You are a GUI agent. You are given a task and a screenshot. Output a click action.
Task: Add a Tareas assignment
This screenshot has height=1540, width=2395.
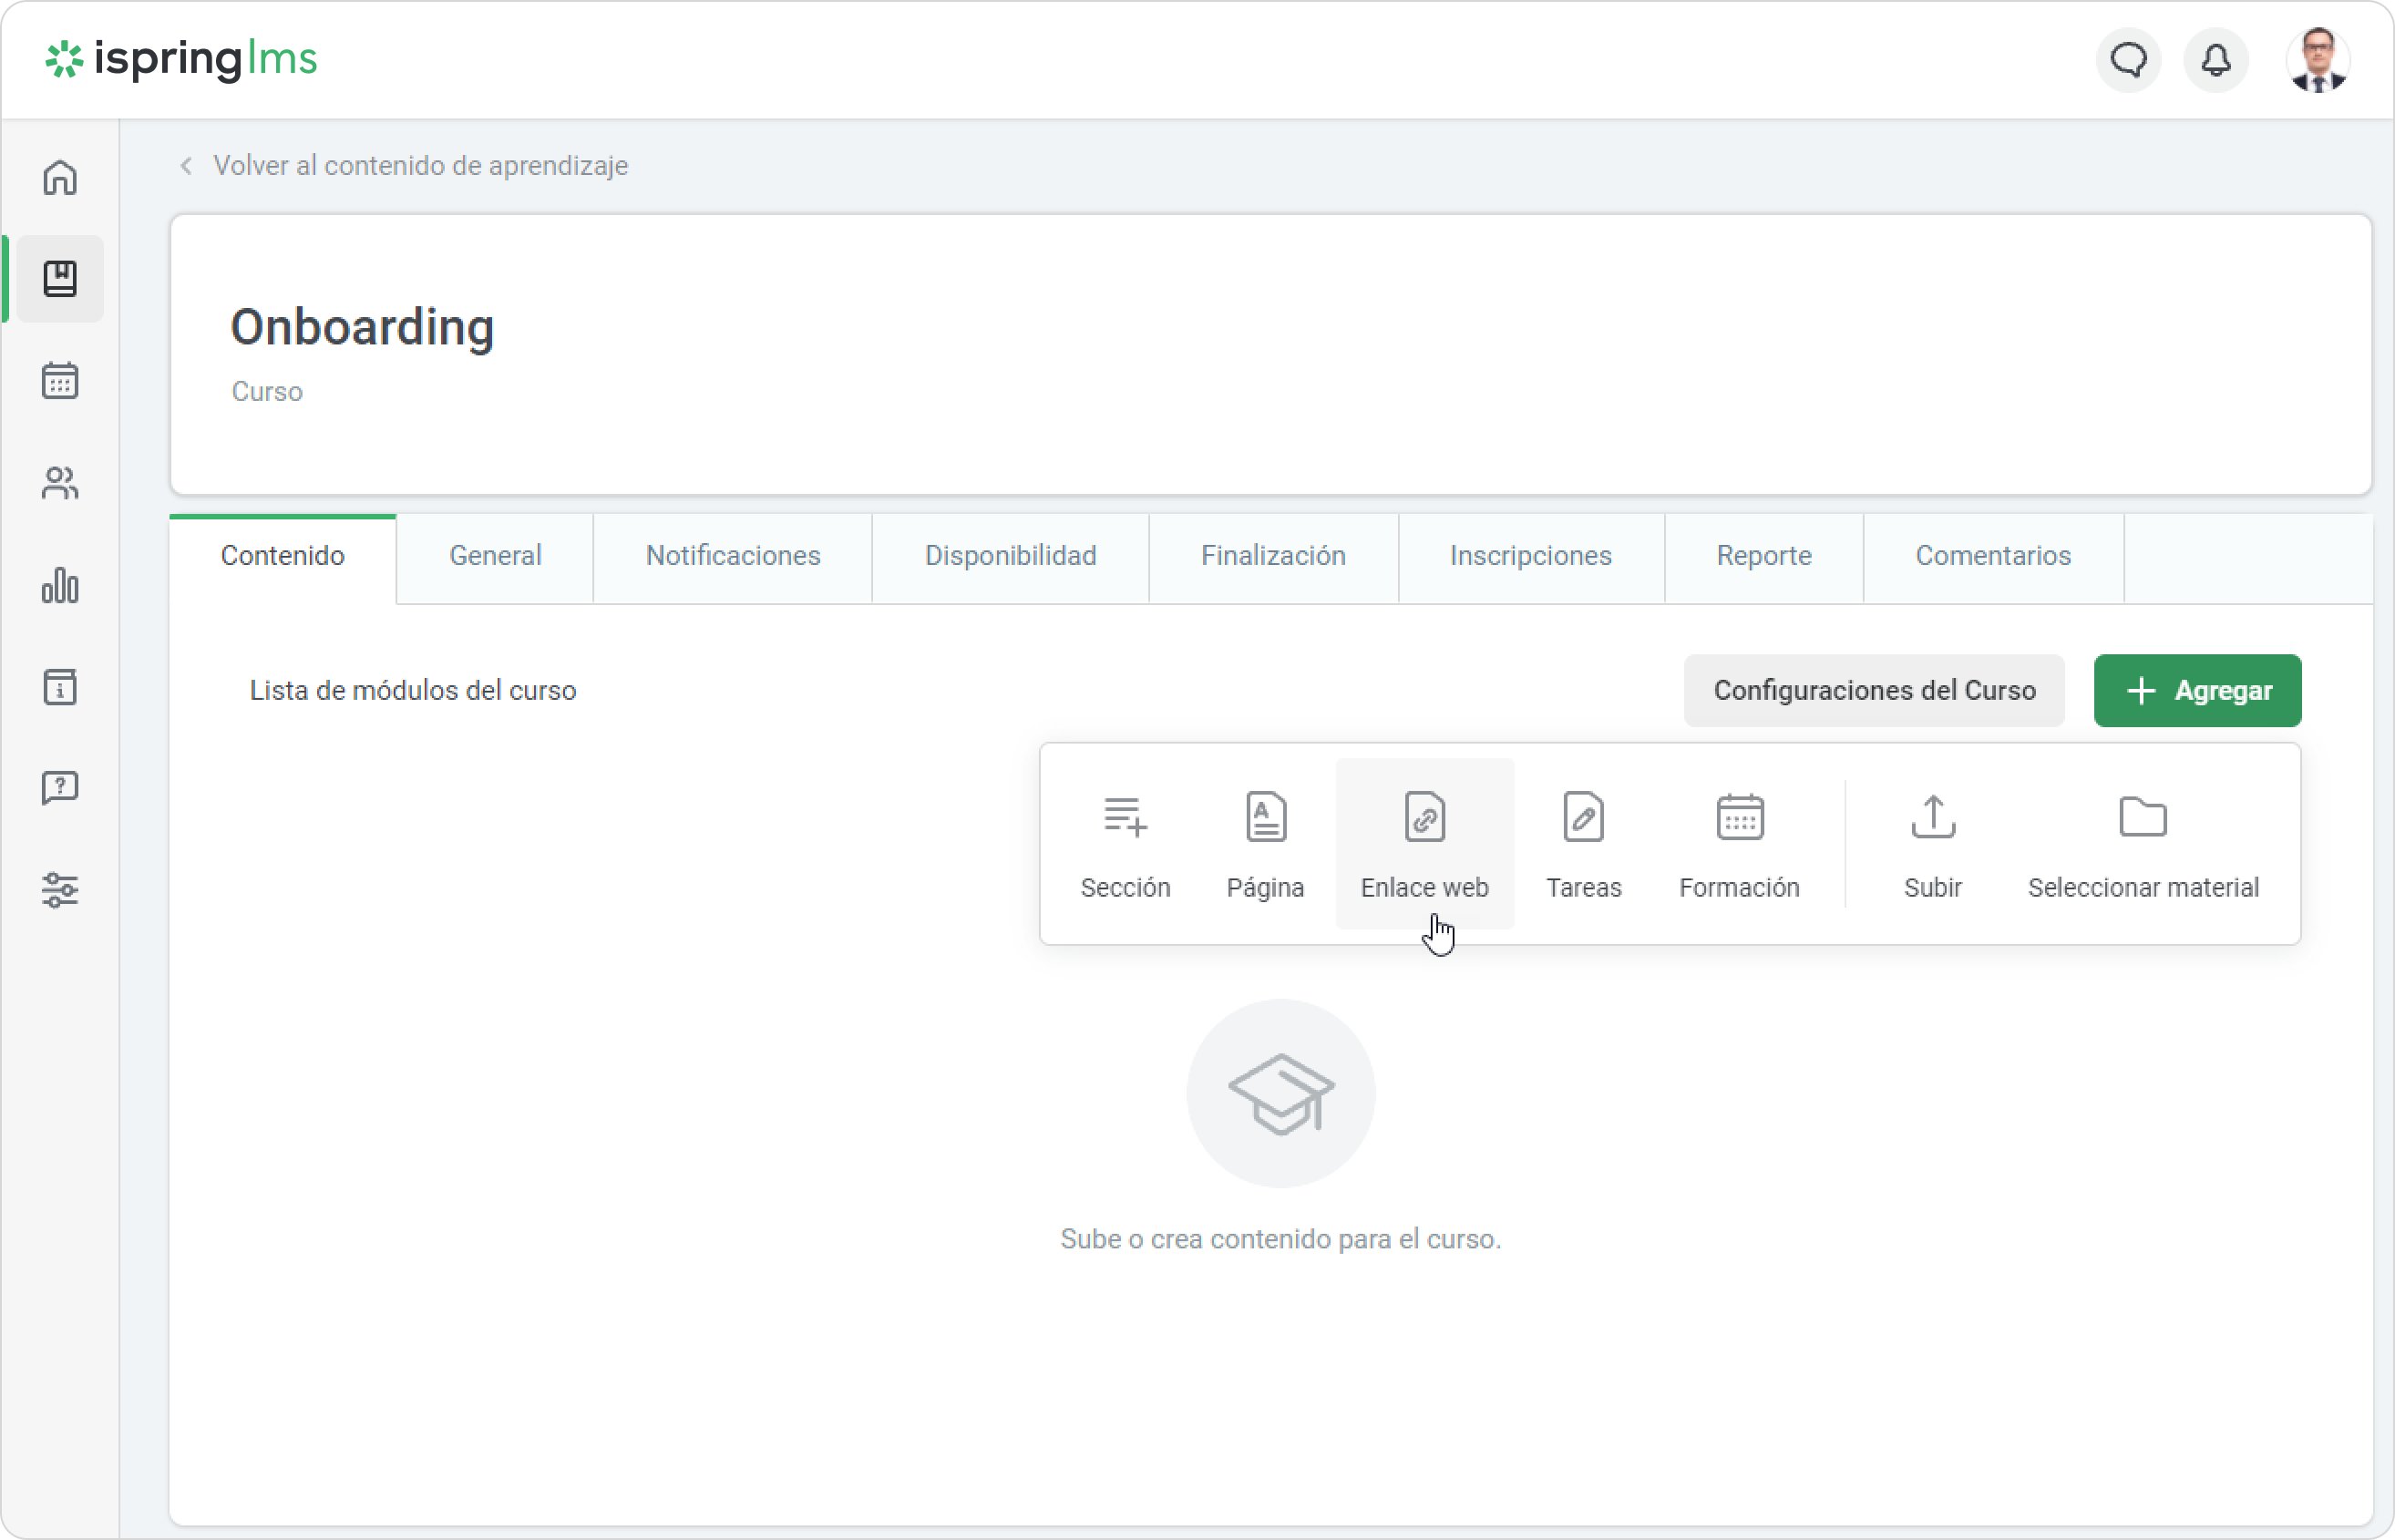[1583, 844]
